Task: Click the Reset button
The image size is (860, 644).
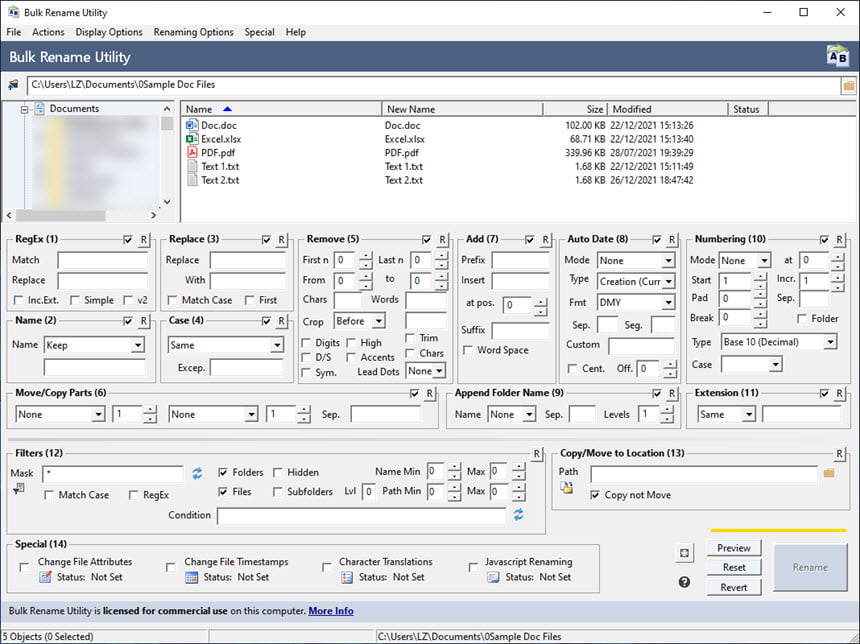Action: pos(734,567)
